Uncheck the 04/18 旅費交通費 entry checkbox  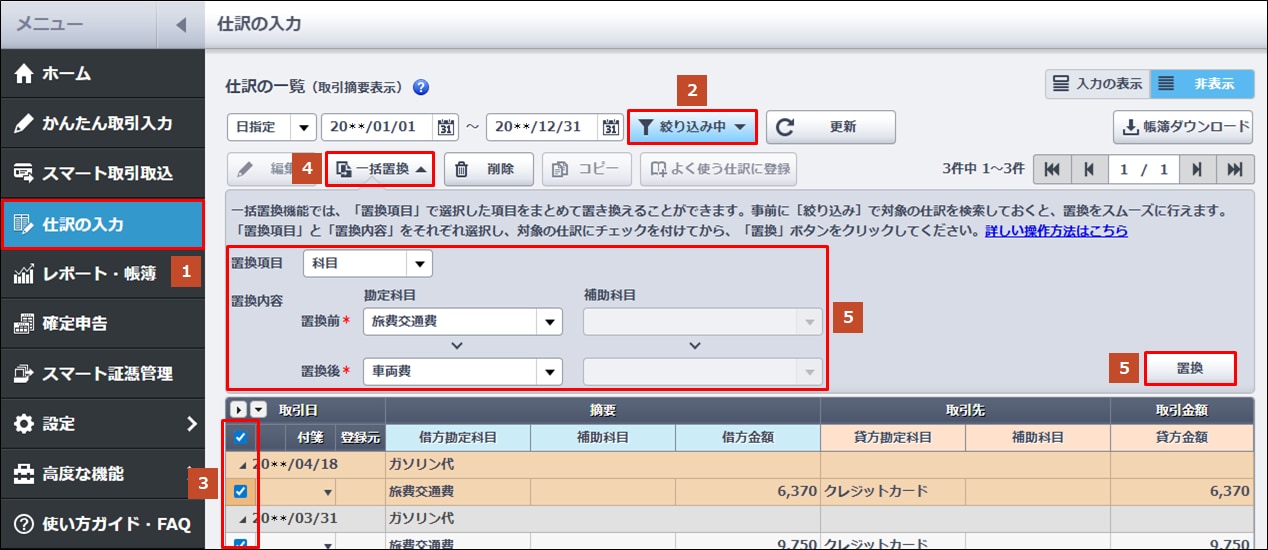240,491
